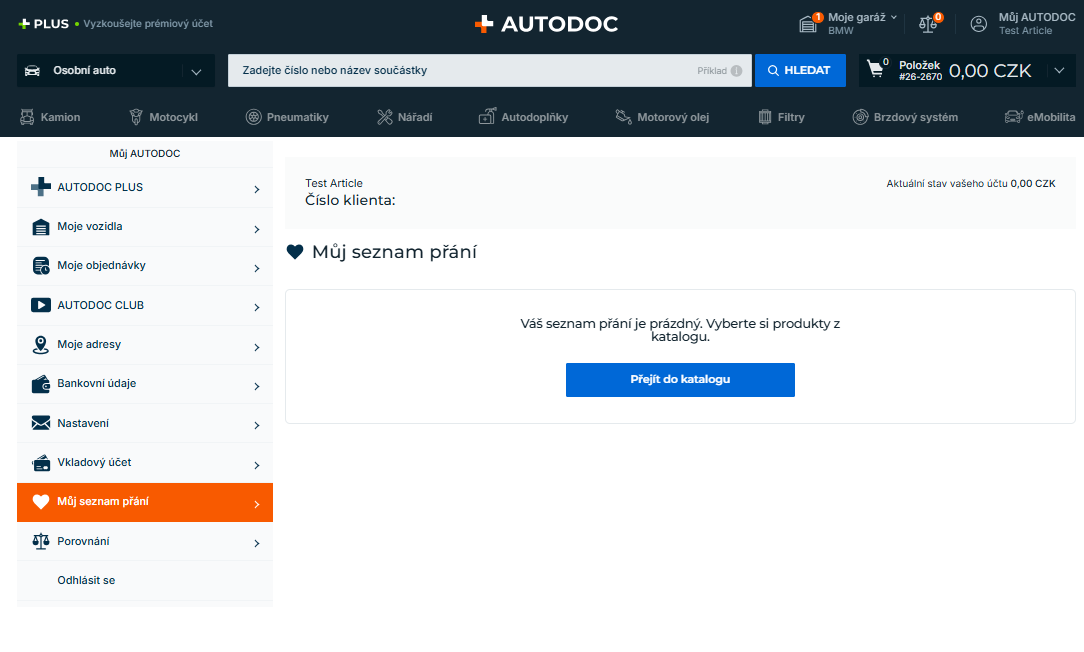Expand the cart total dropdown arrow
Viewport: 1084px width, 652px height.
click(1059, 71)
